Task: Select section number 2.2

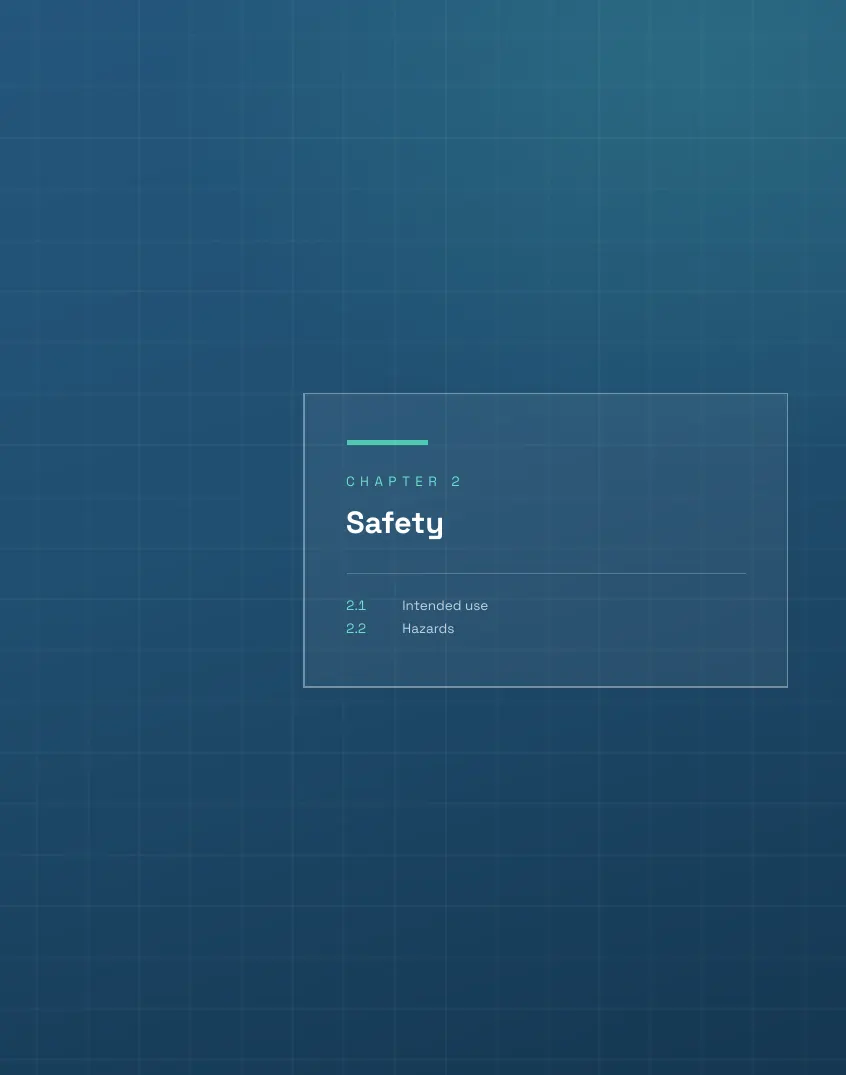Action: point(356,629)
